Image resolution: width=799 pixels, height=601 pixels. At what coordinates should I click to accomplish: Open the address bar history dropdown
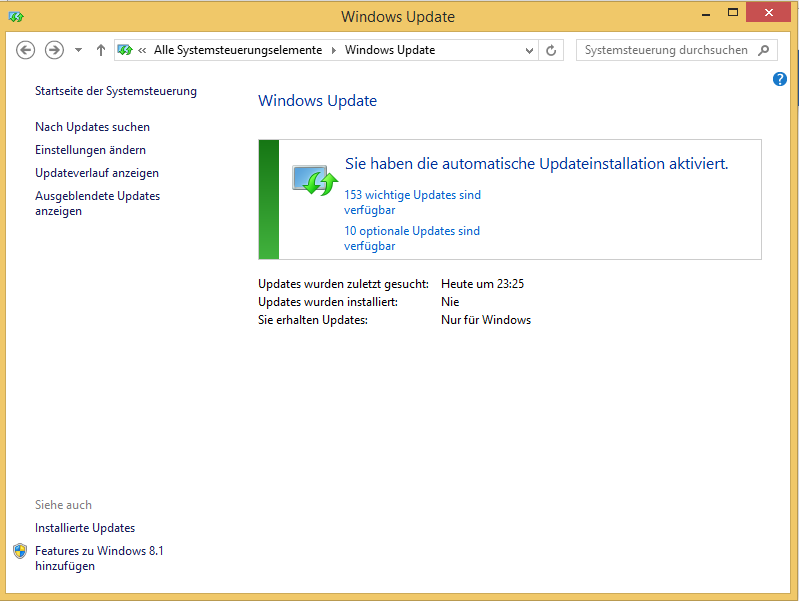click(529, 50)
